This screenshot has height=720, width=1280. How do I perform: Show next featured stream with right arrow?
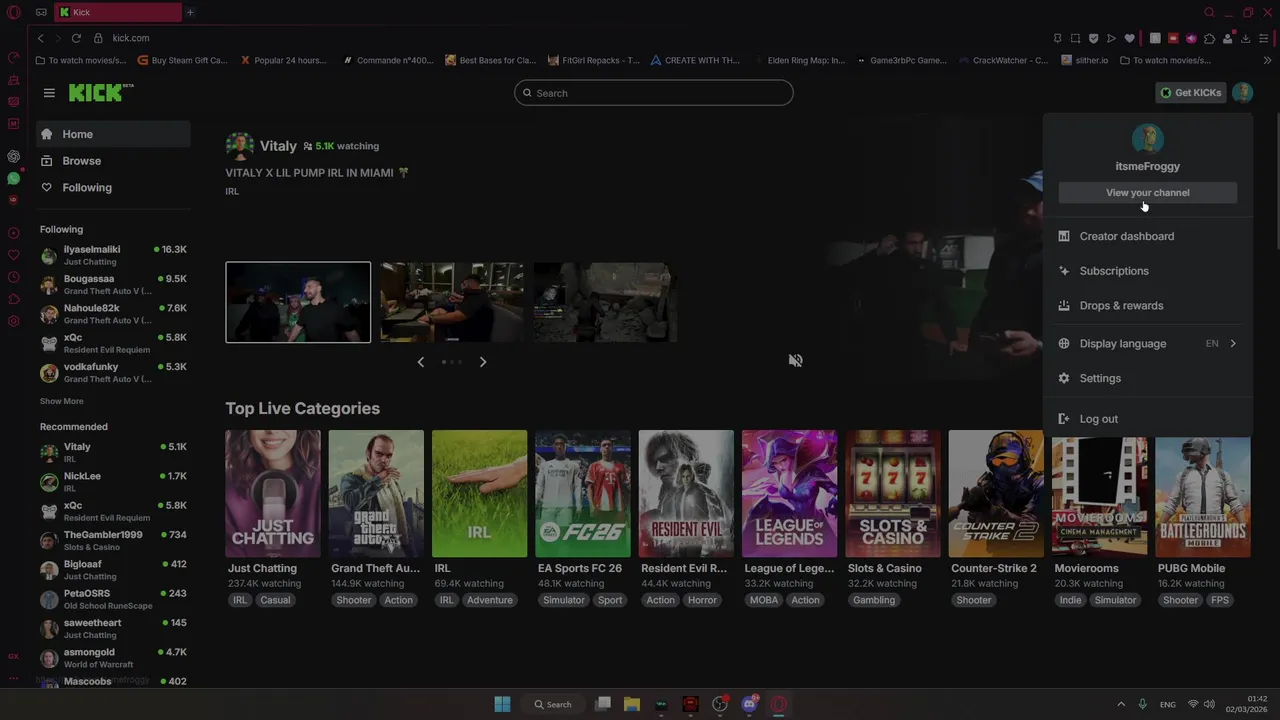point(483,362)
